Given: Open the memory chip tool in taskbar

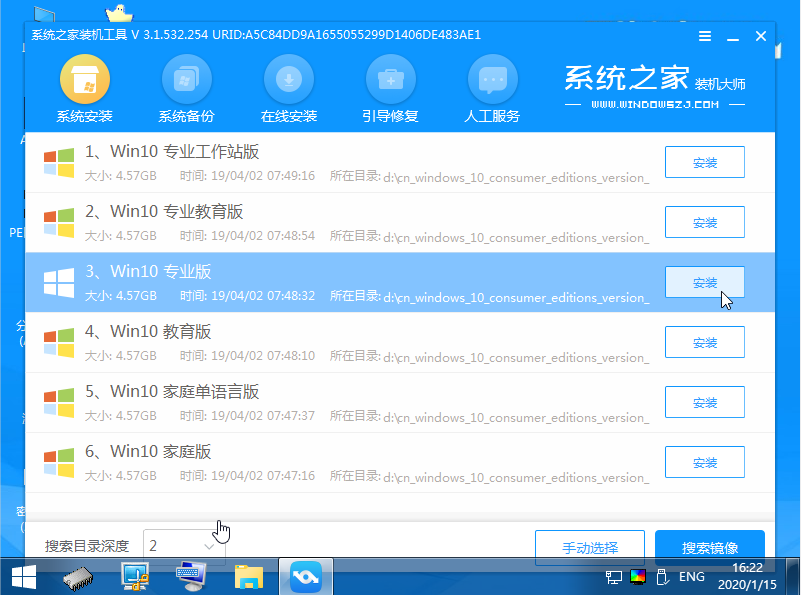Looking at the screenshot, I should point(78,578).
